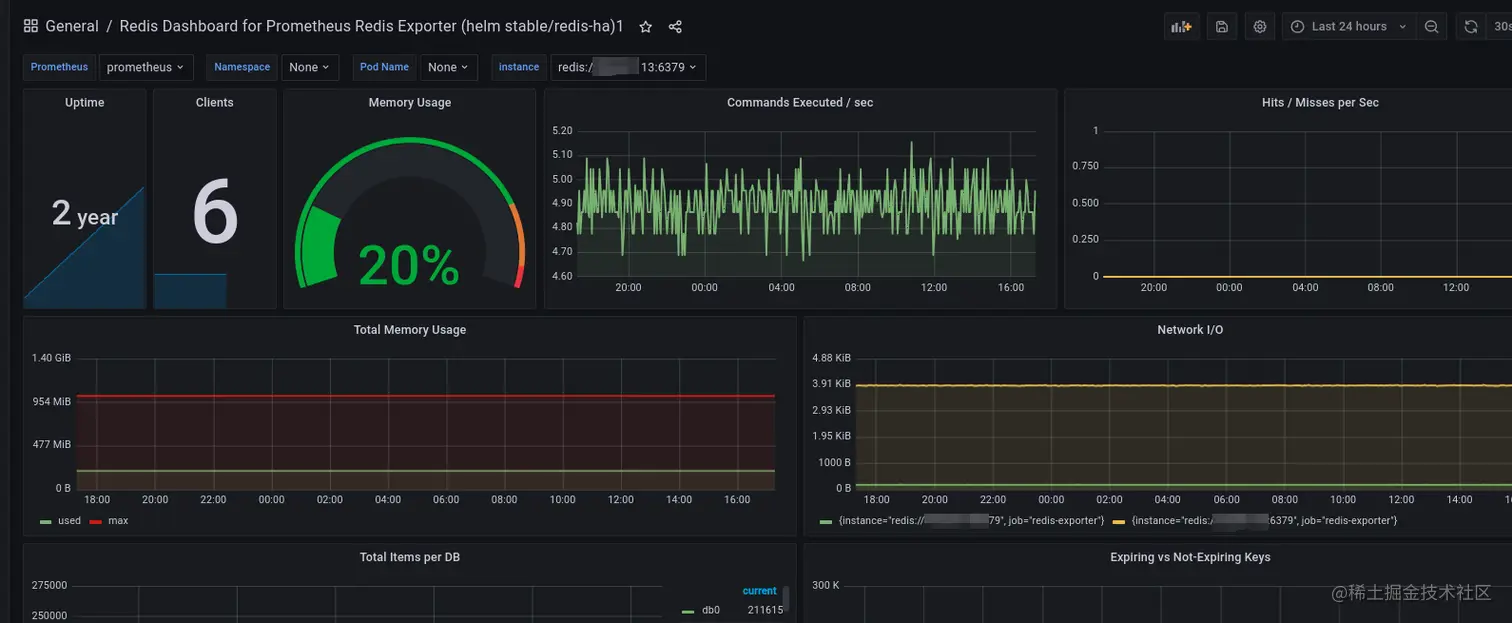Viewport: 1512px width, 623px height.
Task: Expand the Namespace None dropdown
Action: coord(310,67)
